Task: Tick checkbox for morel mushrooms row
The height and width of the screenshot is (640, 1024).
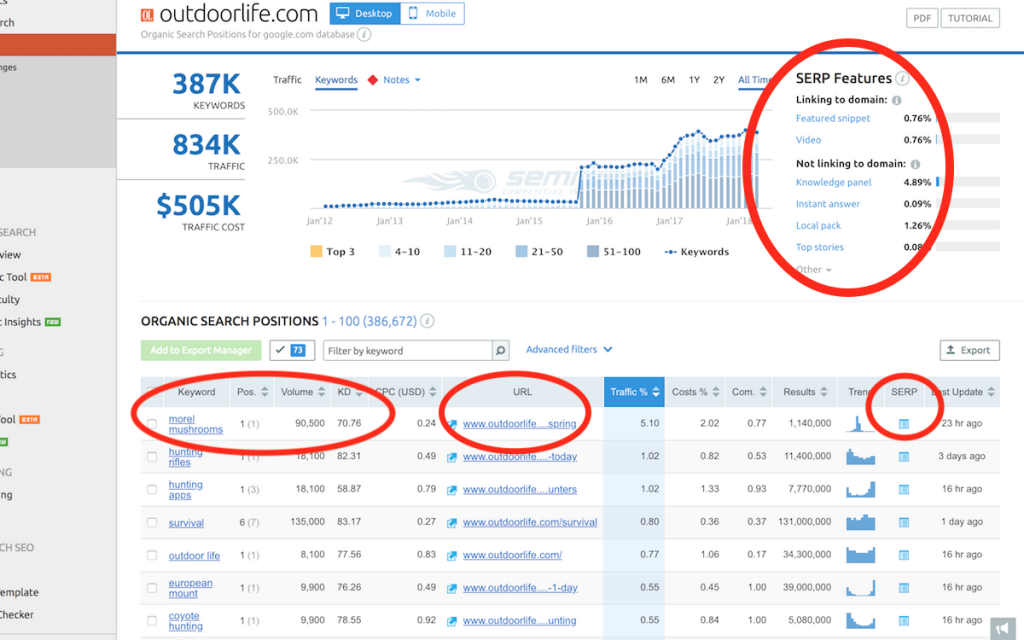Action: 152,424
